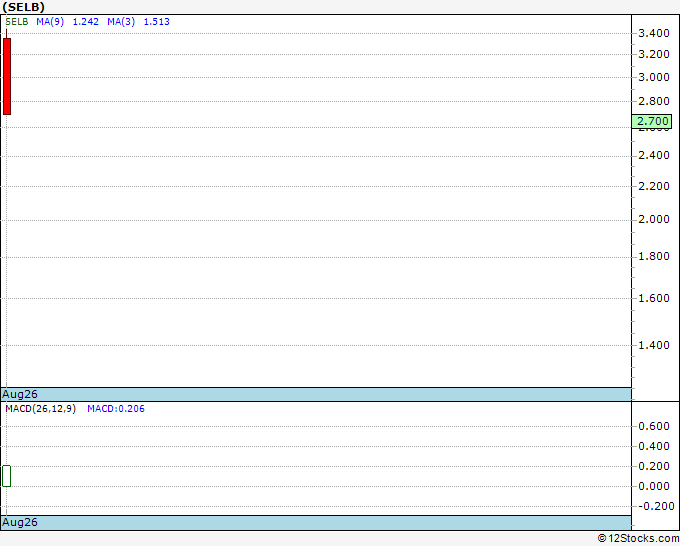Click the 1.600 price axis label
Image resolution: width=680 pixels, height=546 pixels.
654,298
